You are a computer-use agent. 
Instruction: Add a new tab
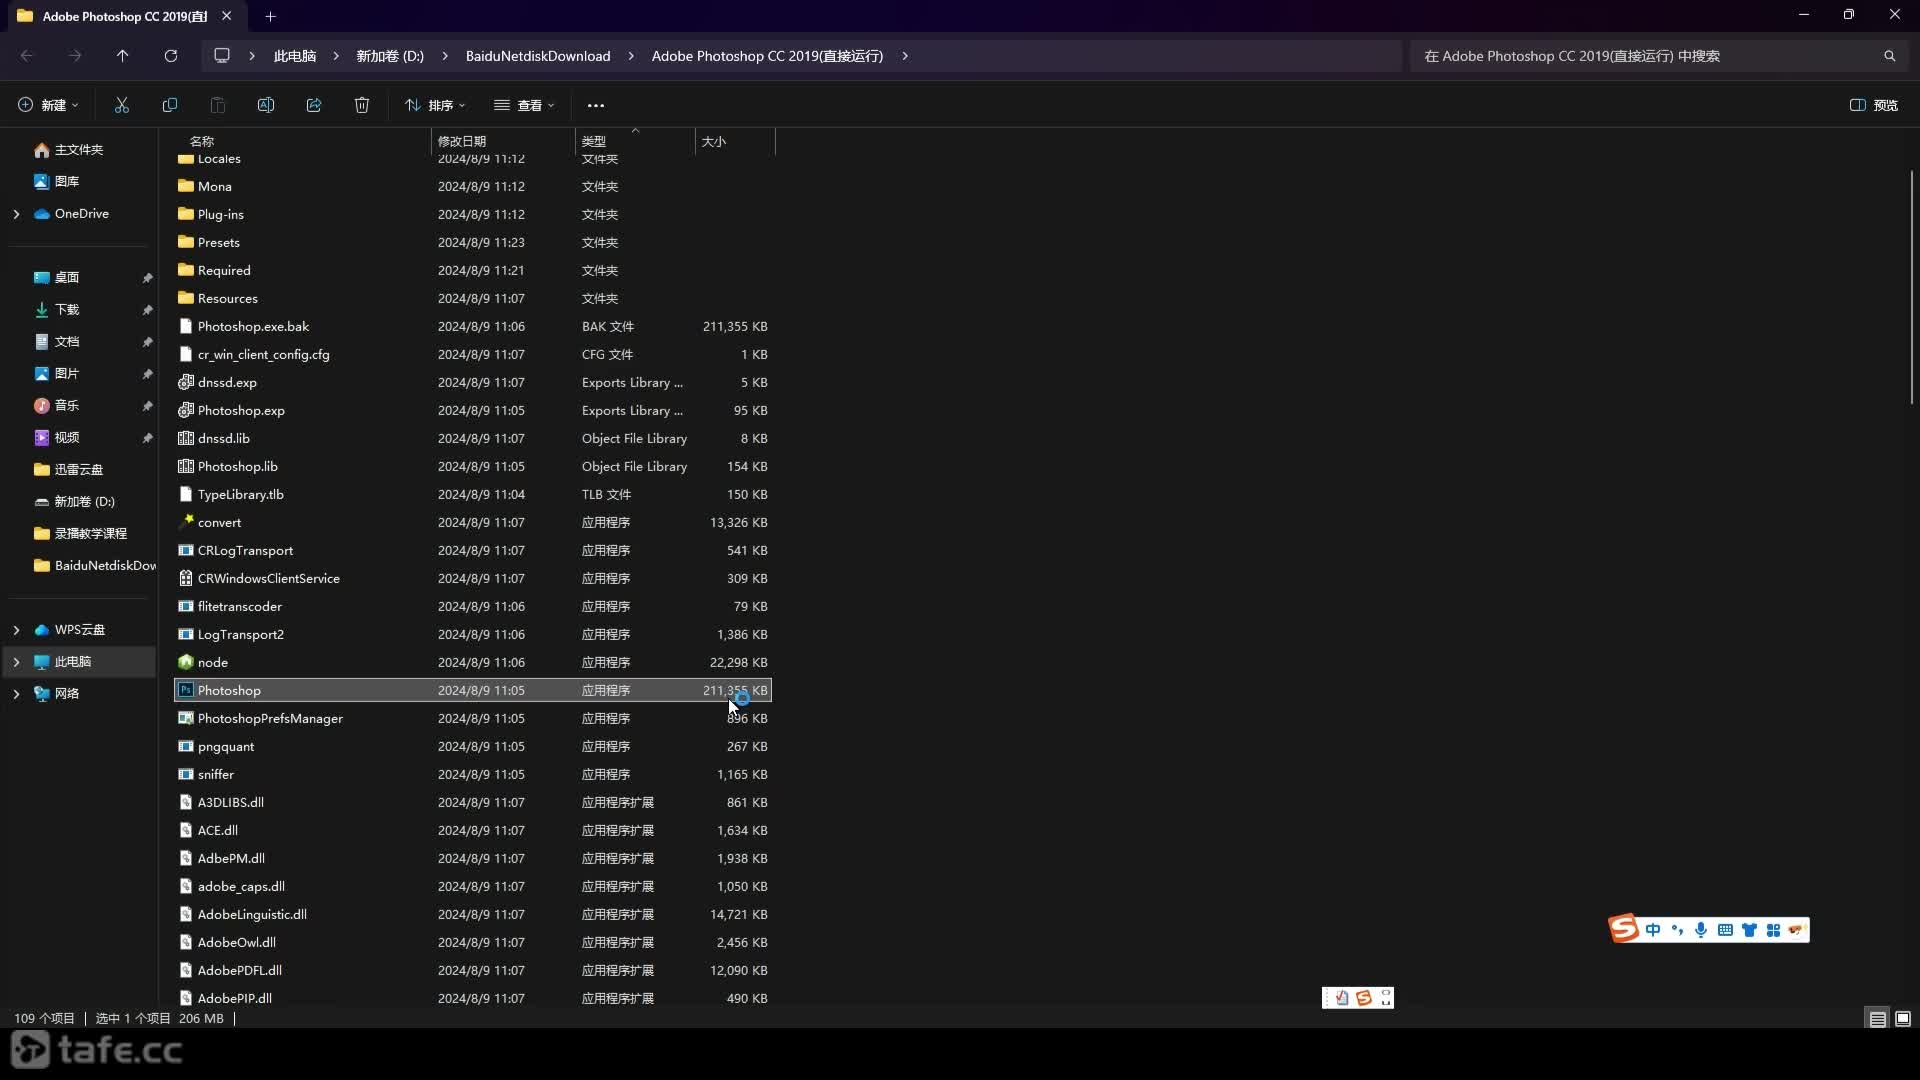(x=270, y=16)
